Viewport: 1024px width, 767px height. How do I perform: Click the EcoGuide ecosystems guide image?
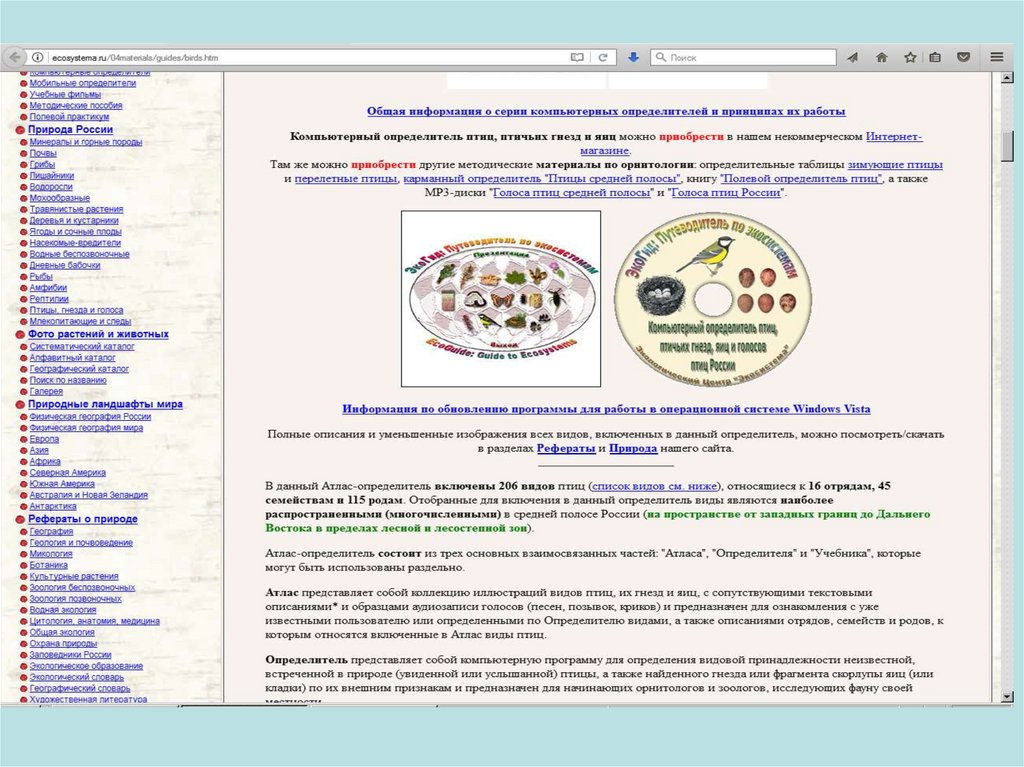click(501, 299)
